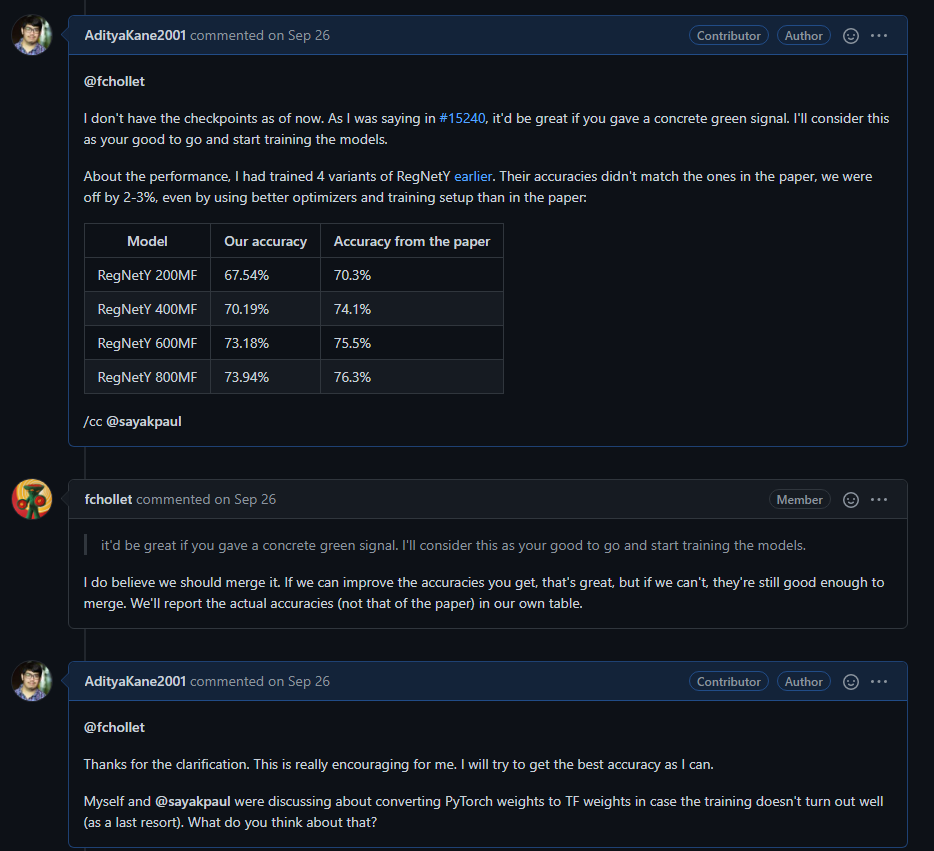Screen dimensions: 934x851
Task: Open the ellipsis menu on last comment
Action: pos(879,682)
